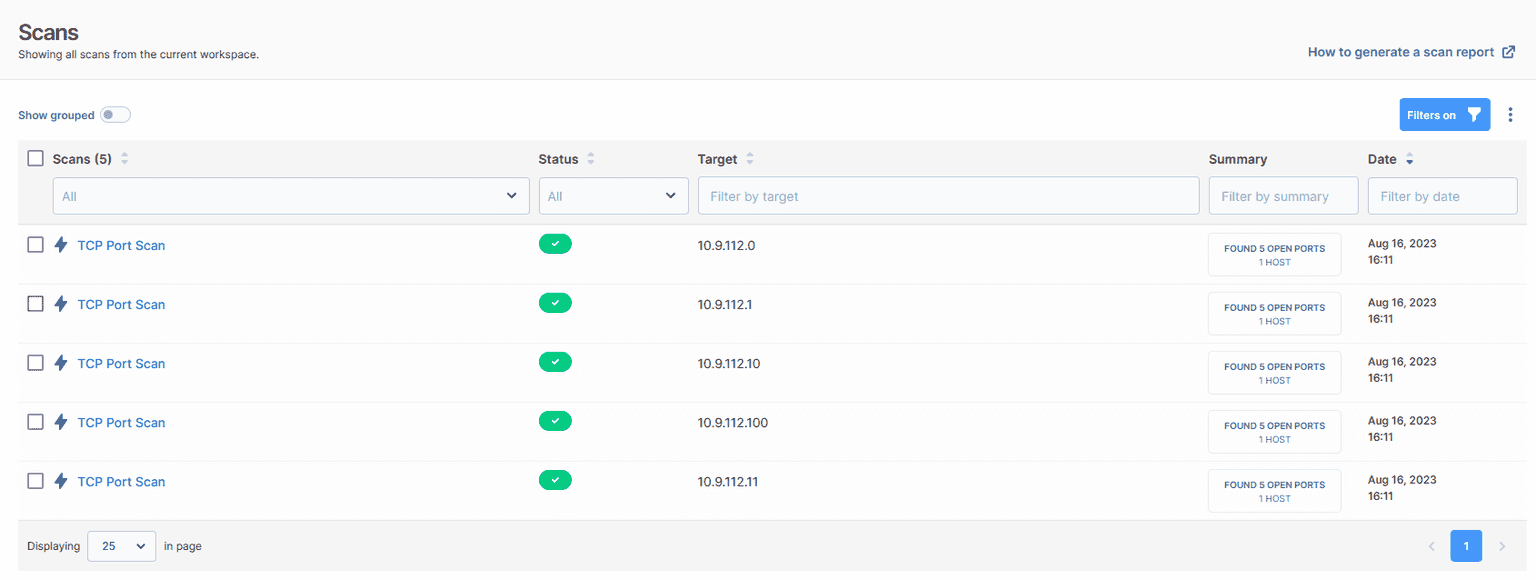This screenshot has height=580, width=1536.
Task: Open the 25 per page dropdown
Action: coord(121,546)
